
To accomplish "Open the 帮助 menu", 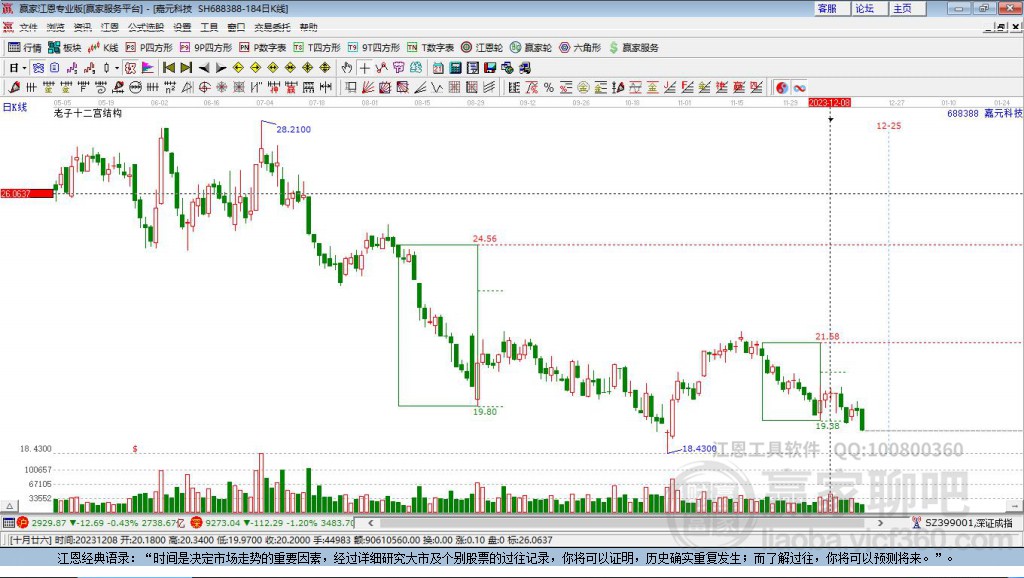I will tap(308, 27).
